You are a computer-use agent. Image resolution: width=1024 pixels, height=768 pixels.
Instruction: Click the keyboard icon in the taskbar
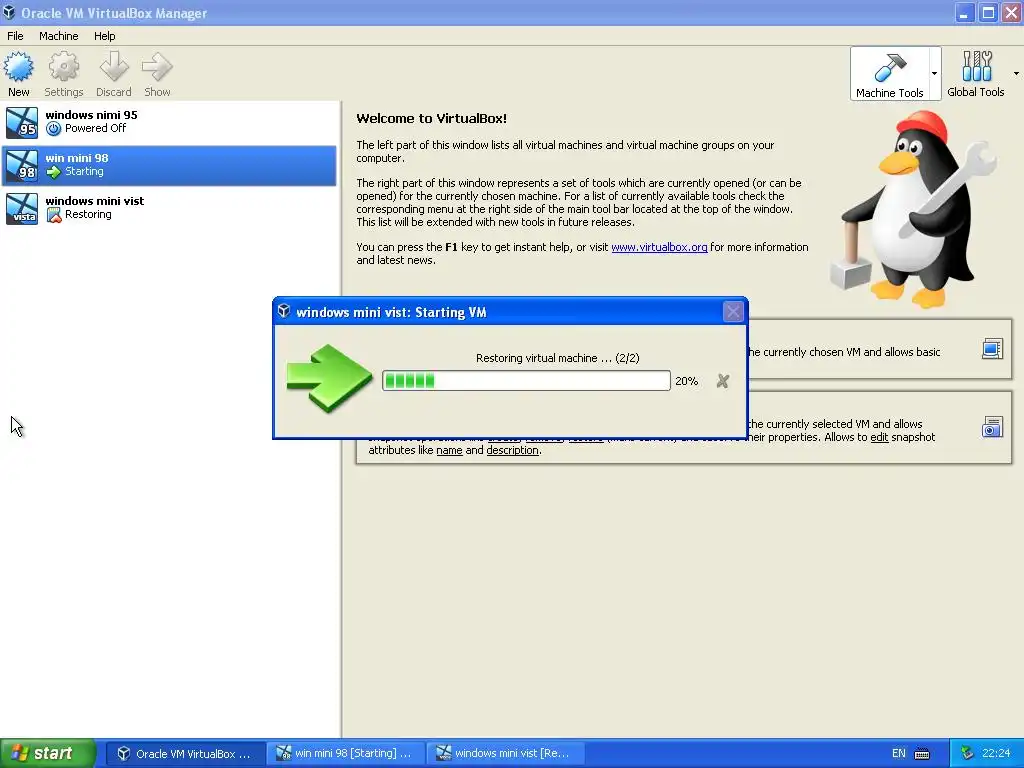(922, 754)
